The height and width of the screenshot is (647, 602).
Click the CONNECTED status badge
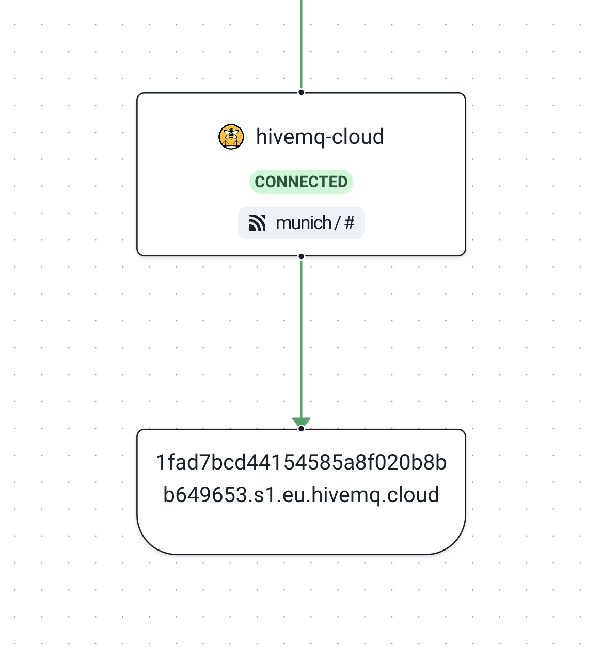[301, 182]
